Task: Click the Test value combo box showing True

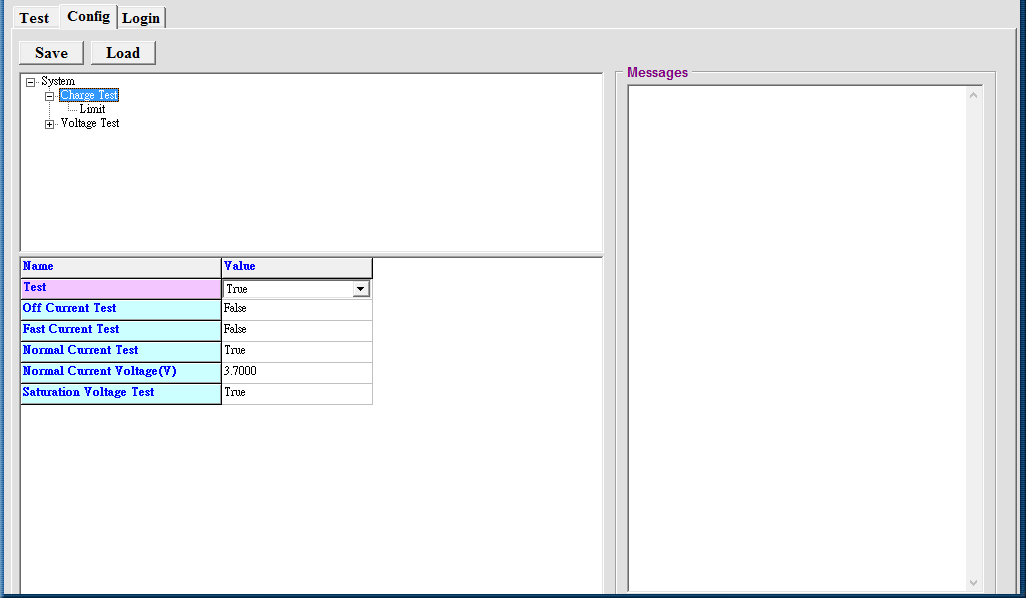Action: click(296, 289)
